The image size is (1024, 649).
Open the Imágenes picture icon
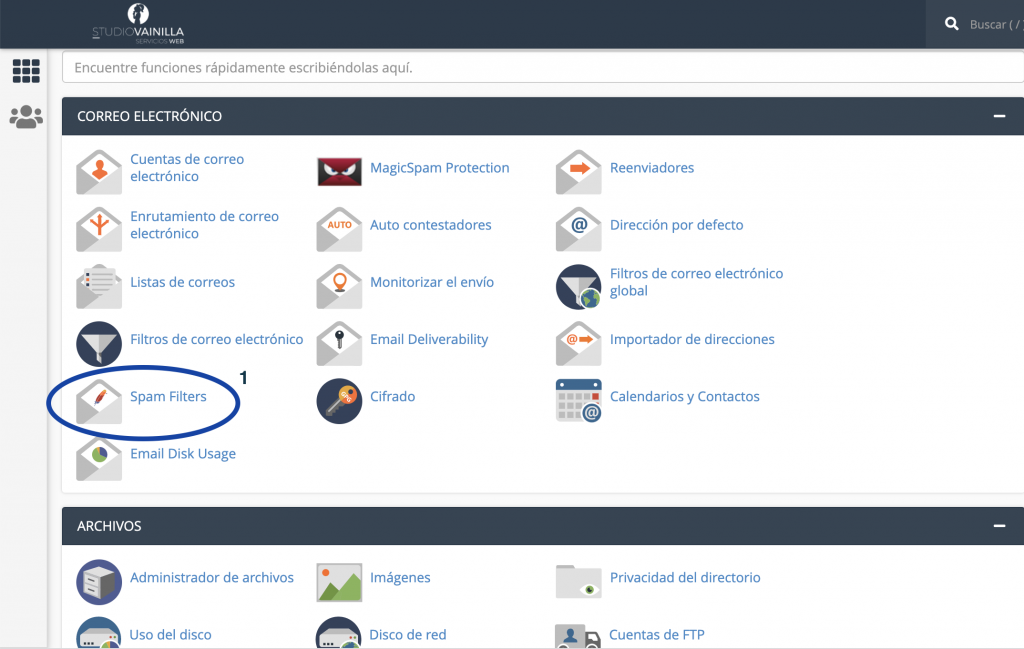click(339, 581)
